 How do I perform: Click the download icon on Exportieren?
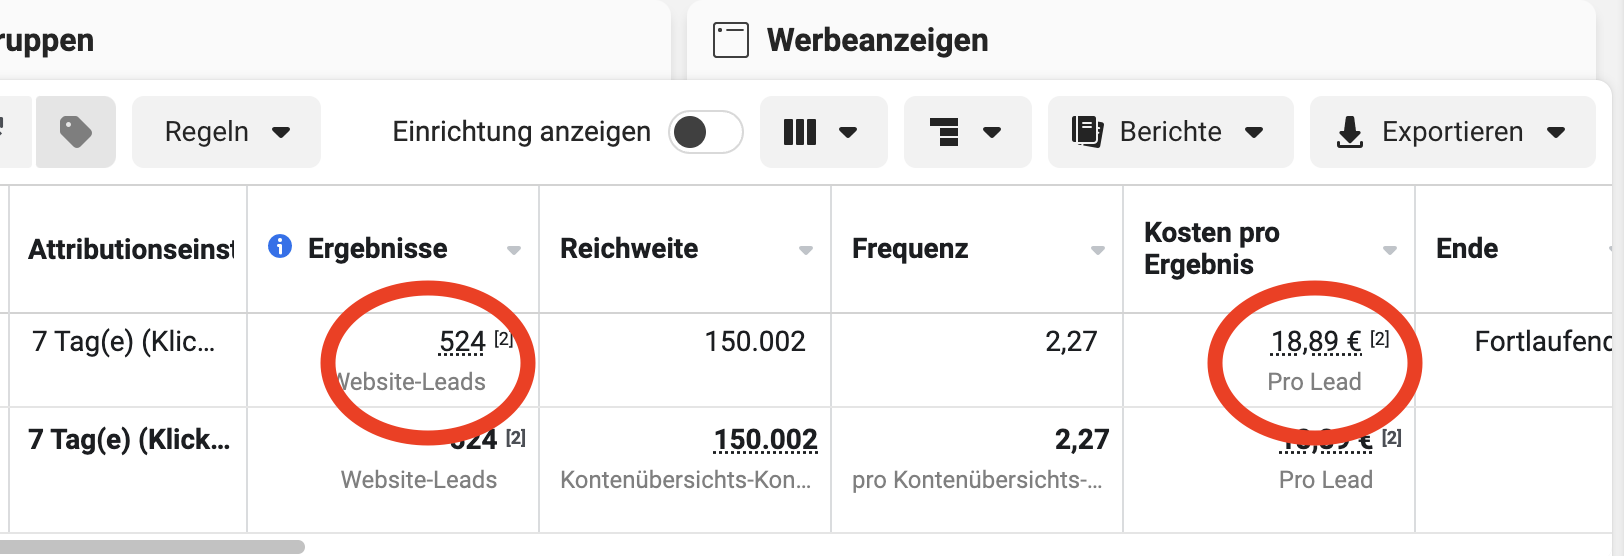(x=1350, y=132)
